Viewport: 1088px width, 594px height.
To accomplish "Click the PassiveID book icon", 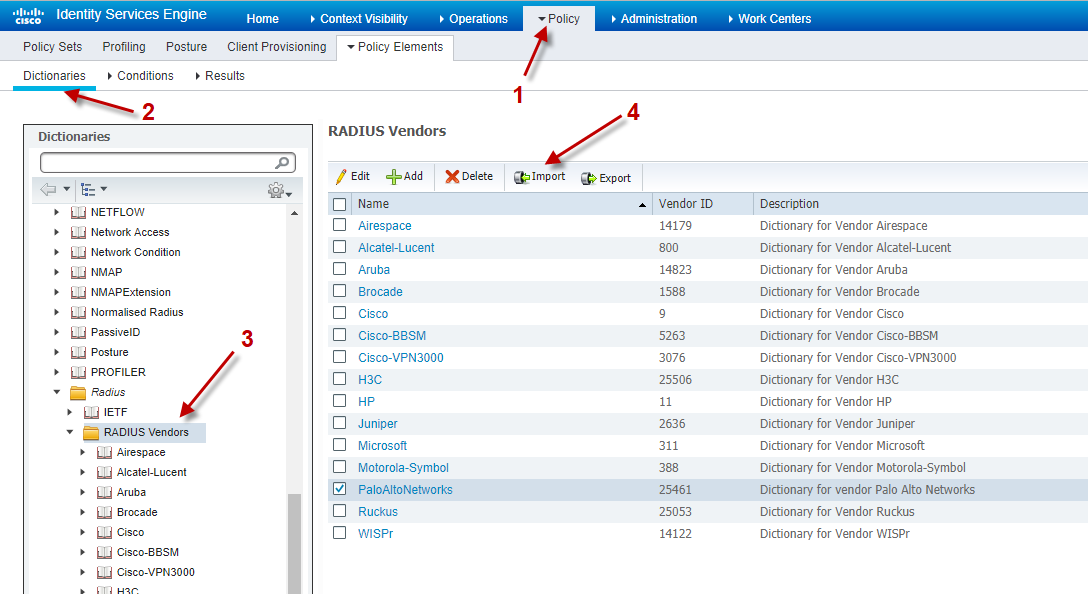I will pyautogui.click(x=78, y=332).
